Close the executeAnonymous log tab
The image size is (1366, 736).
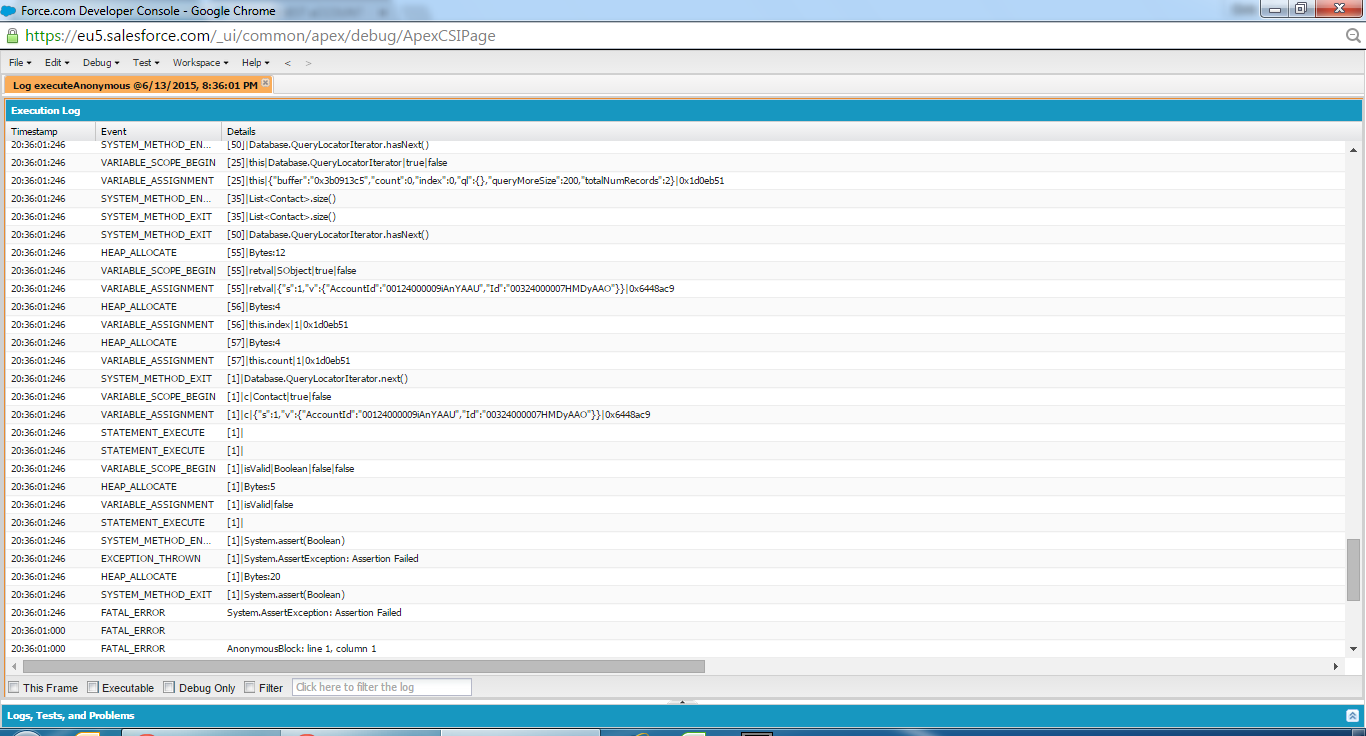266,82
